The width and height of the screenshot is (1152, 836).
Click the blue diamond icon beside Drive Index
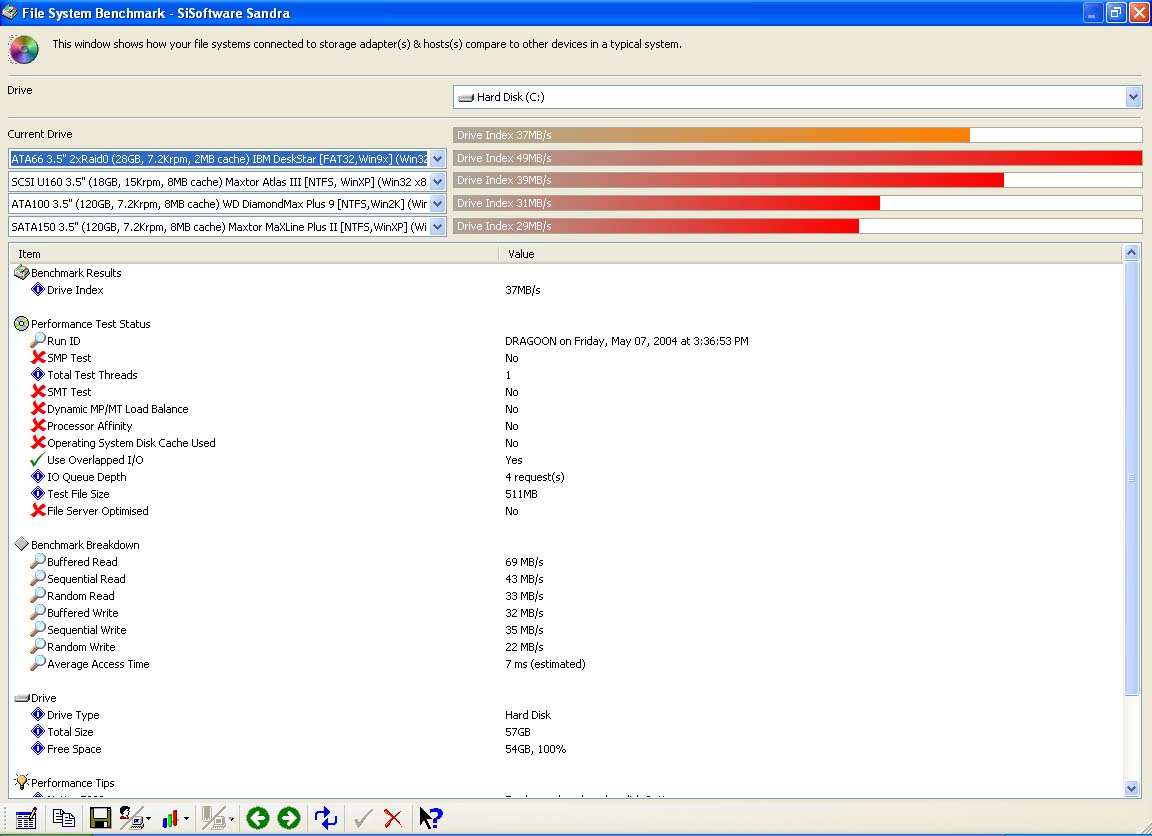pyautogui.click(x=37, y=289)
